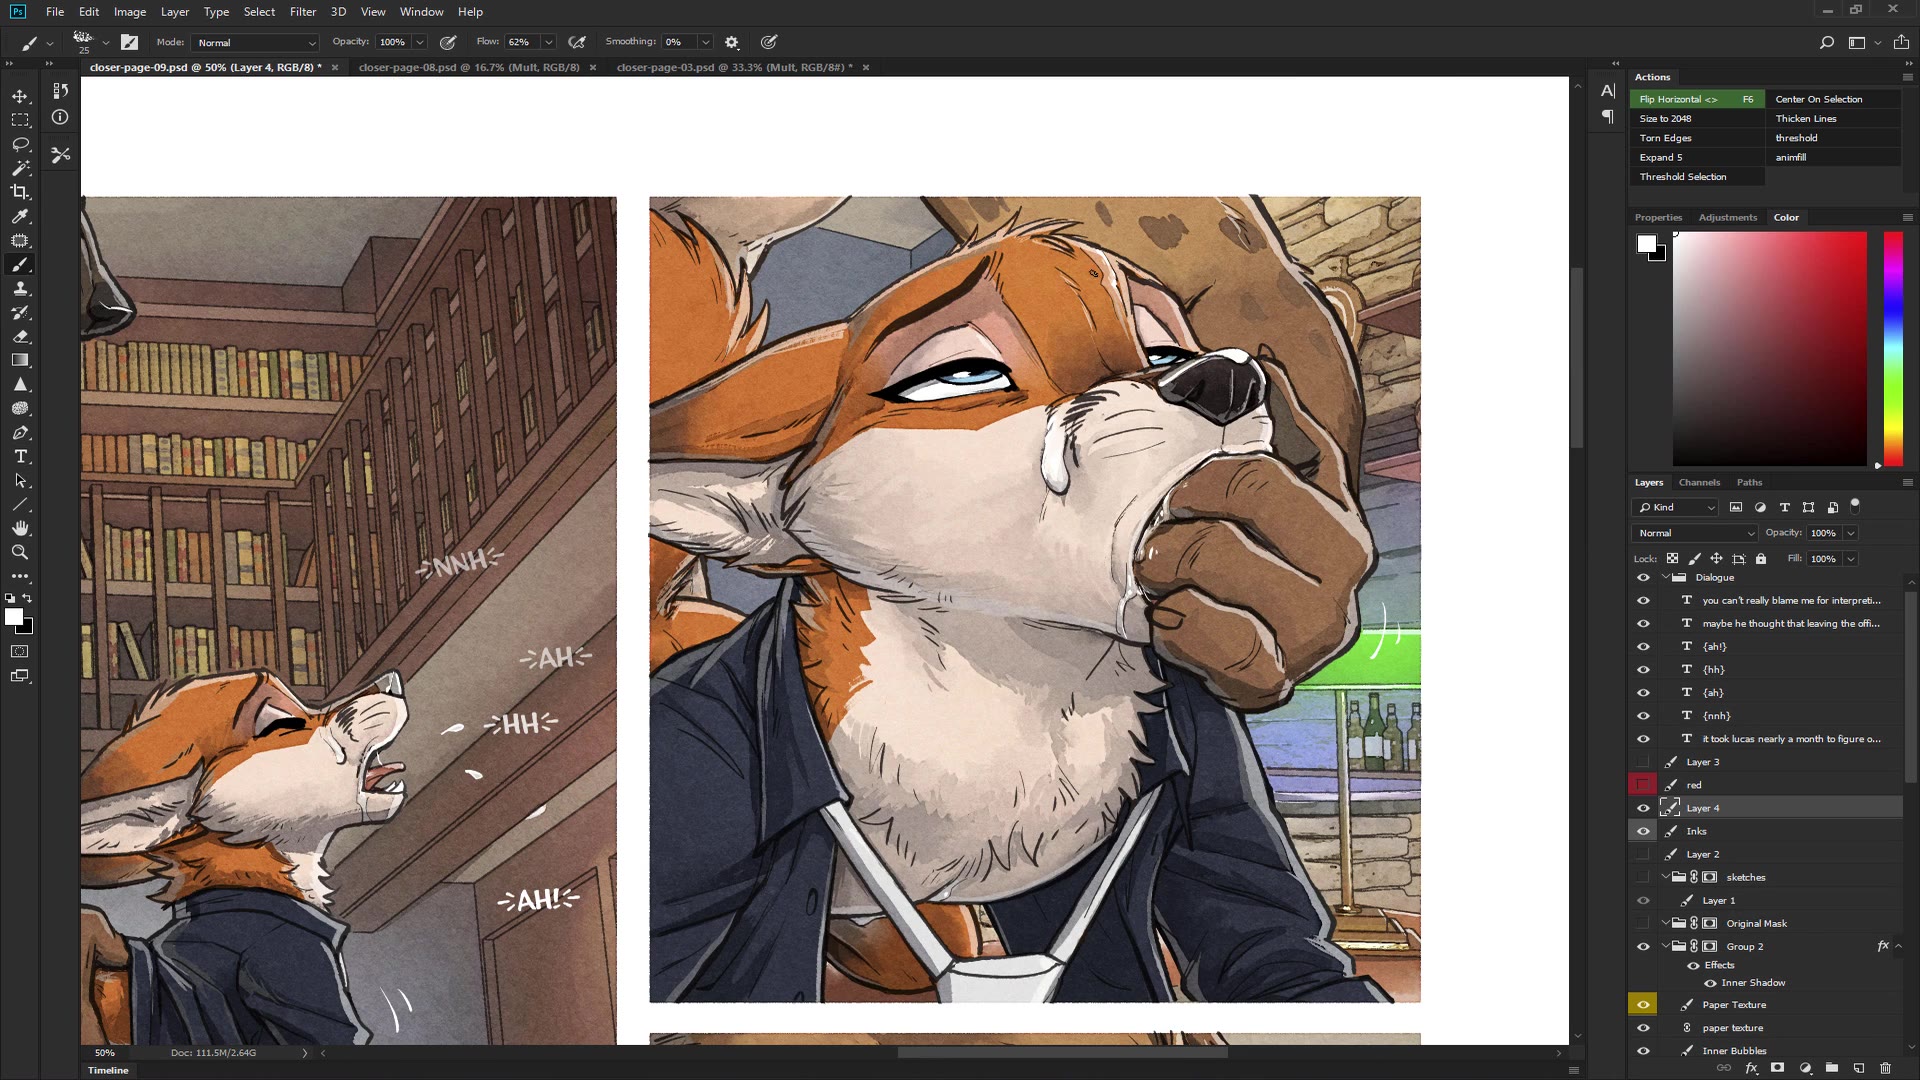The image size is (1920, 1080).
Task: Hide the Dialogue group
Action: pyautogui.click(x=1643, y=578)
